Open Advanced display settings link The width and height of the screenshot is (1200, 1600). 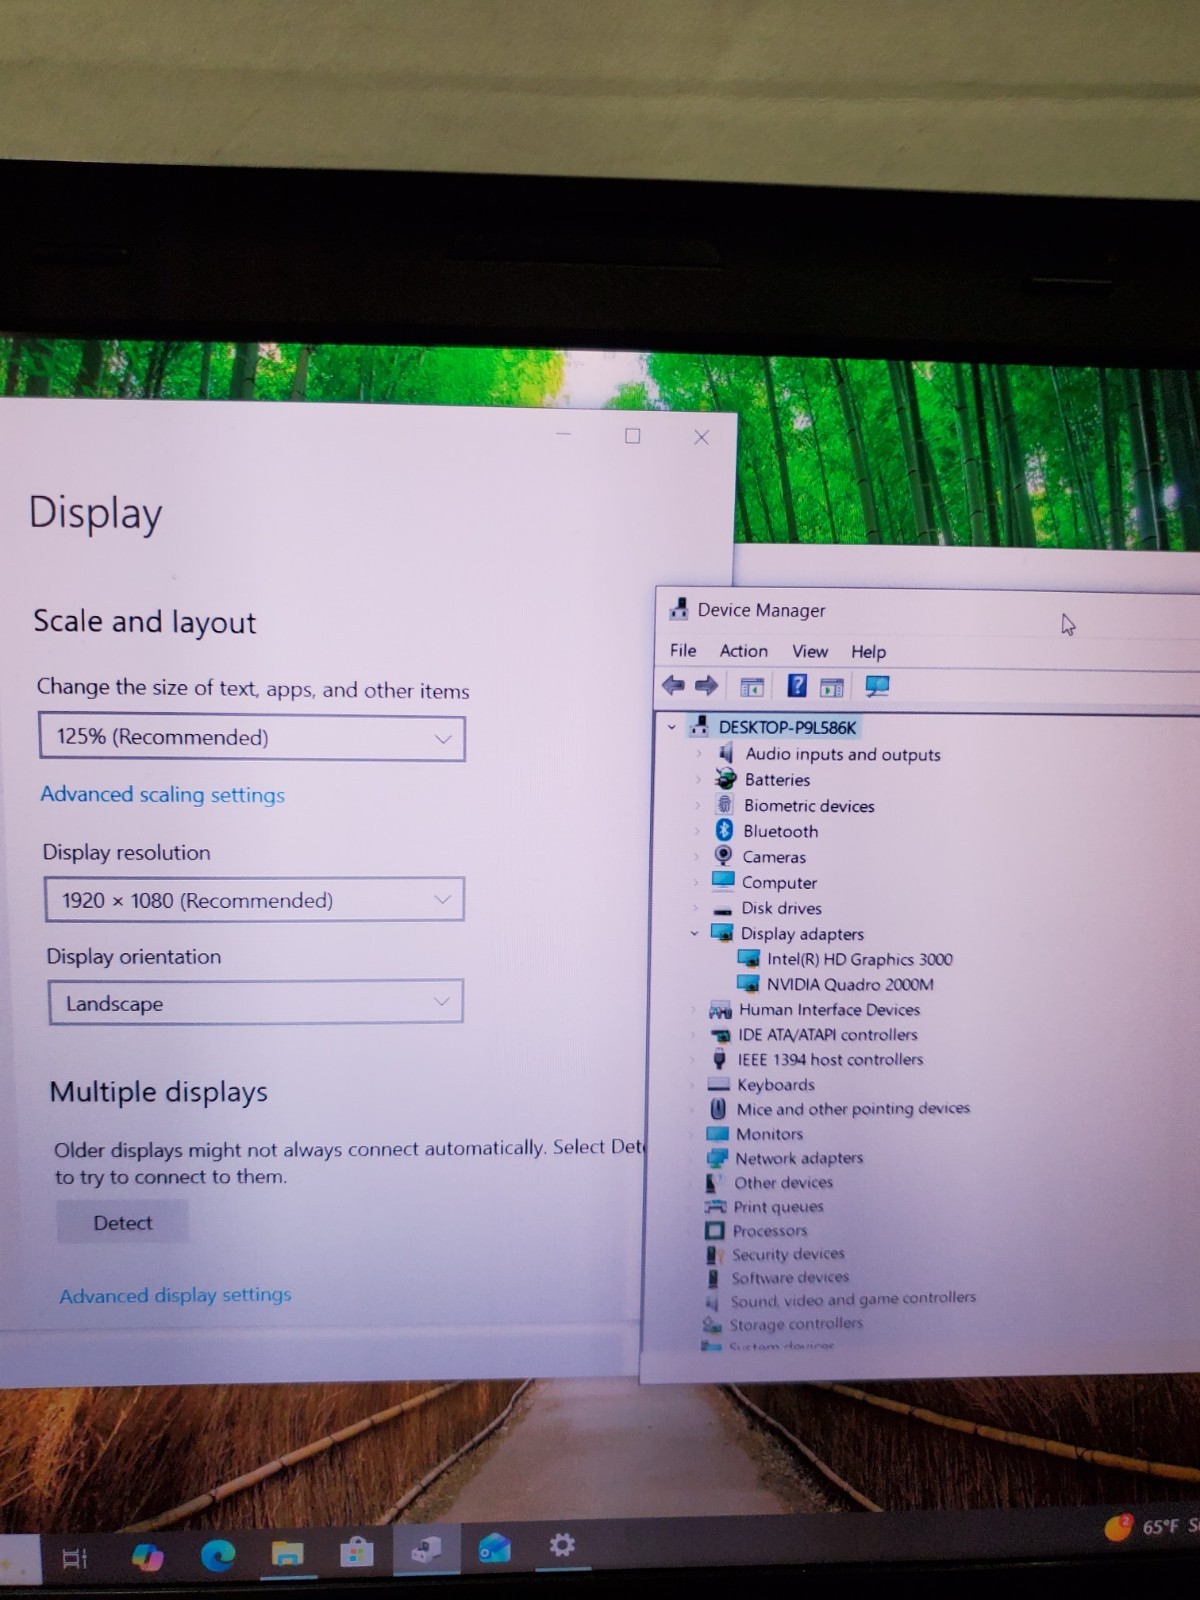(x=176, y=1295)
